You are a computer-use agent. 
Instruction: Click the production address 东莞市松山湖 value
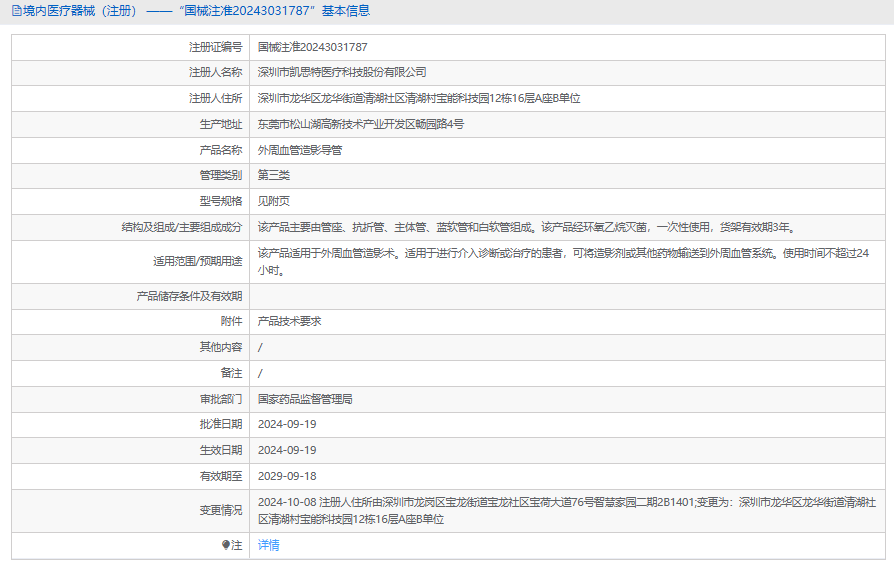(x=361, y=124)
